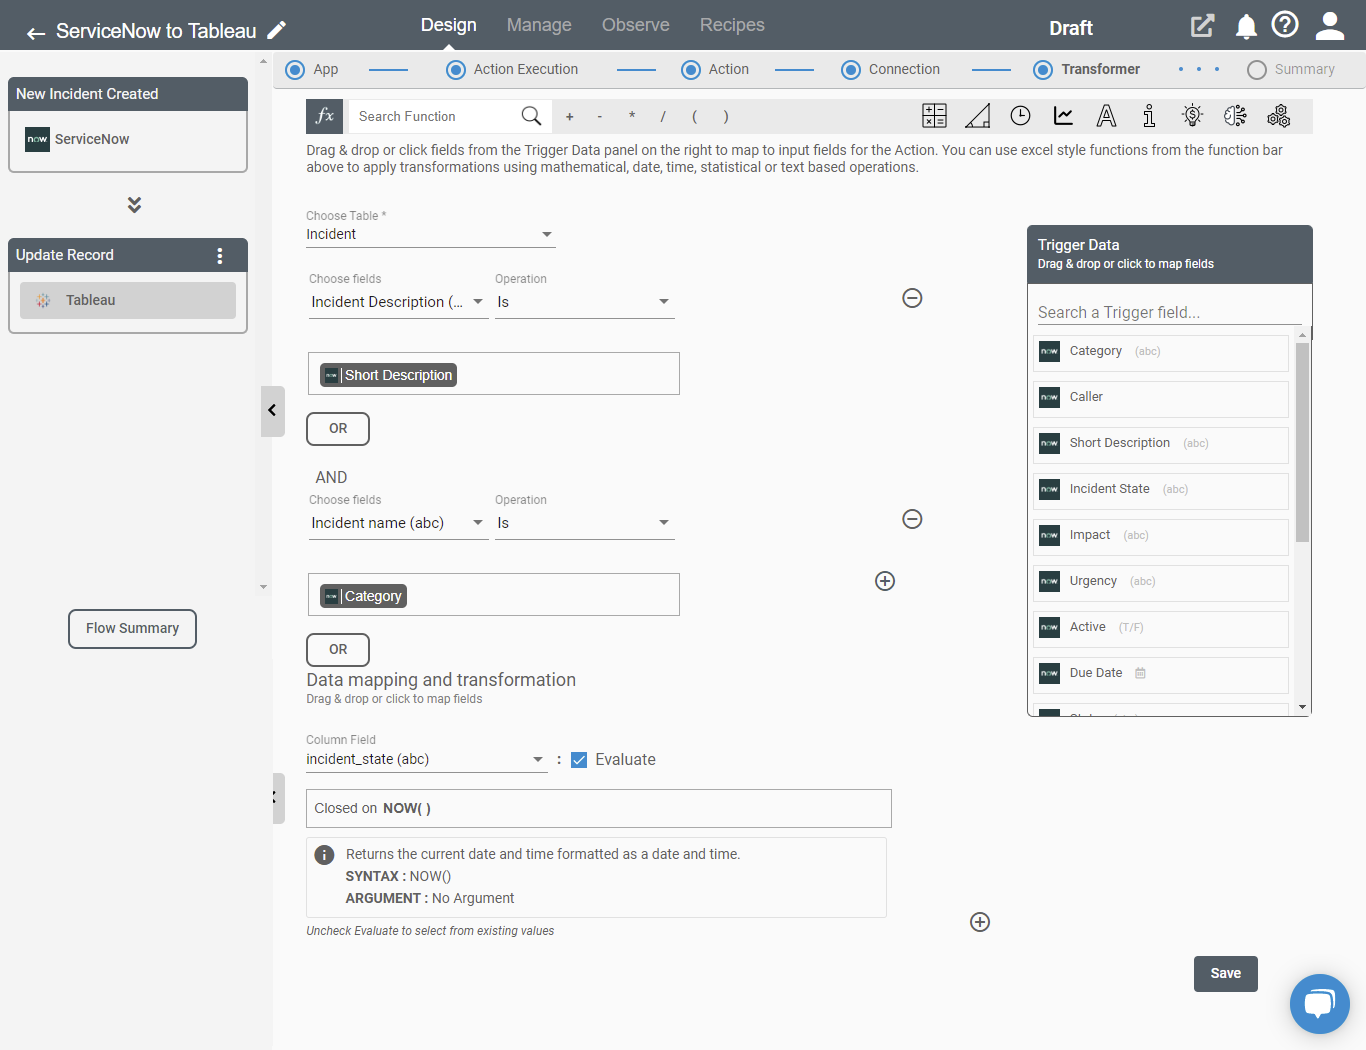The height and width of the screenshot is (1050, 1366).
Task: Edit flow name with pencil icon
Action: pos(276,30)
